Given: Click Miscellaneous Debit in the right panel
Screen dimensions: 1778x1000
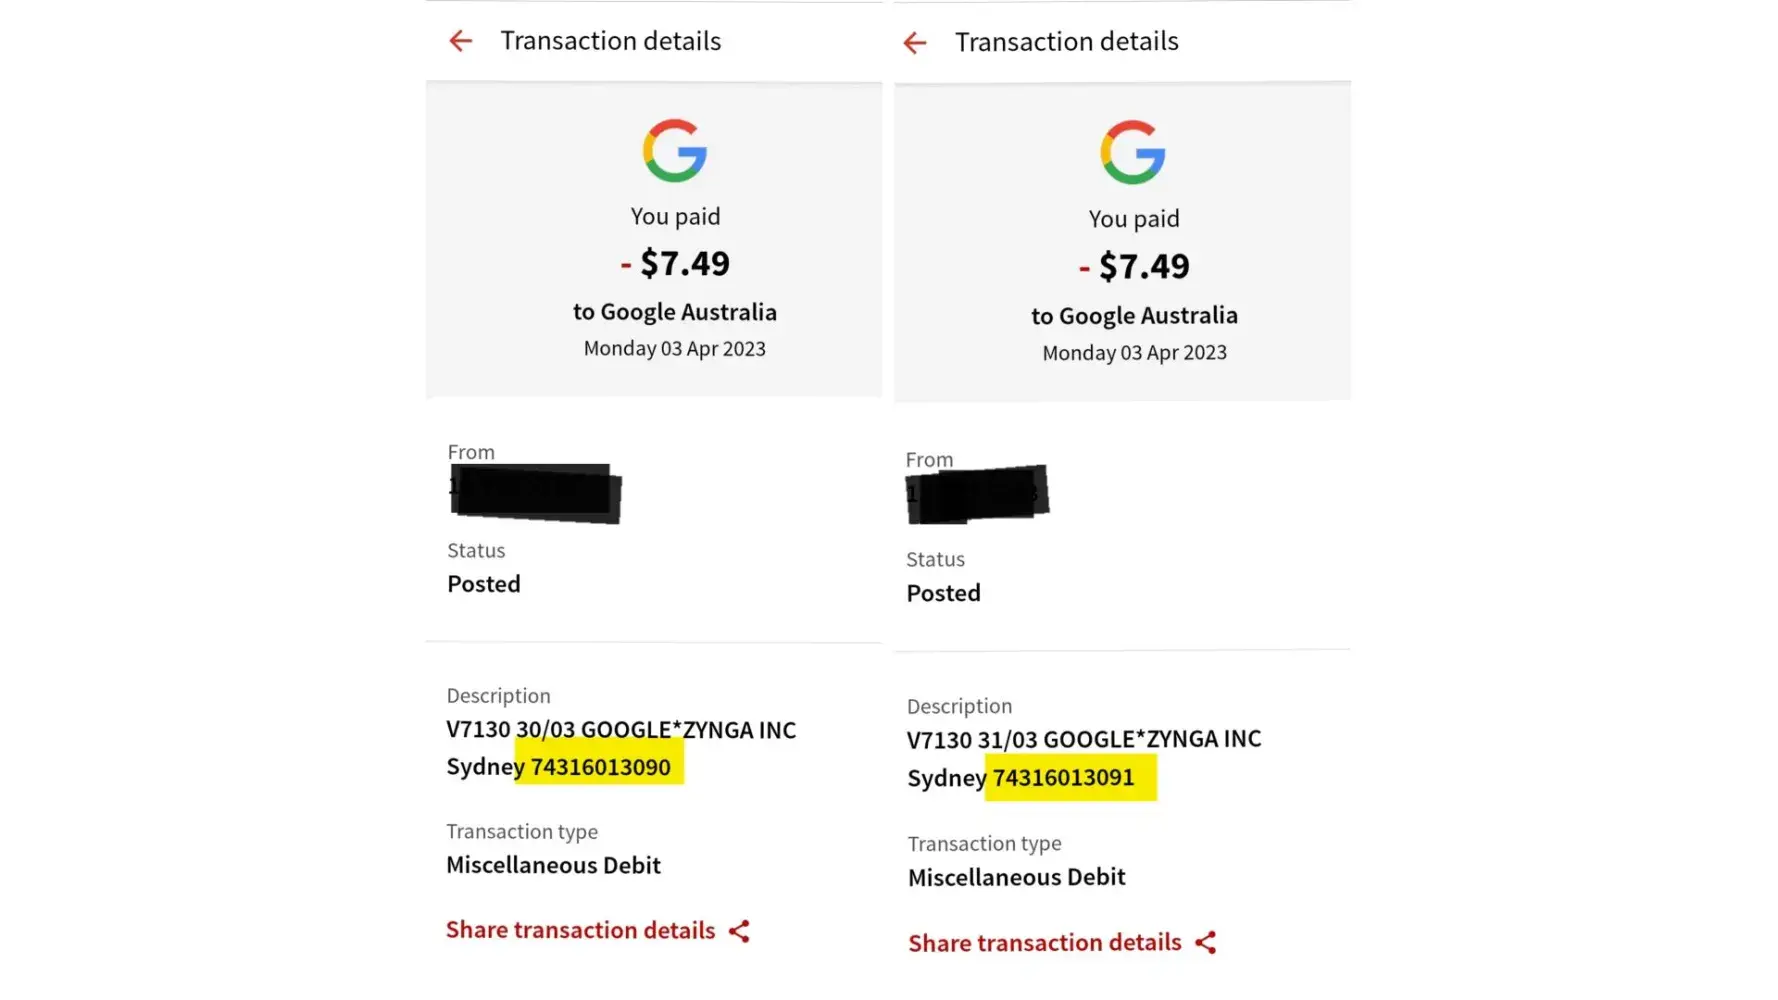Looking at the screenshot, I should [x=1016, y=877].
